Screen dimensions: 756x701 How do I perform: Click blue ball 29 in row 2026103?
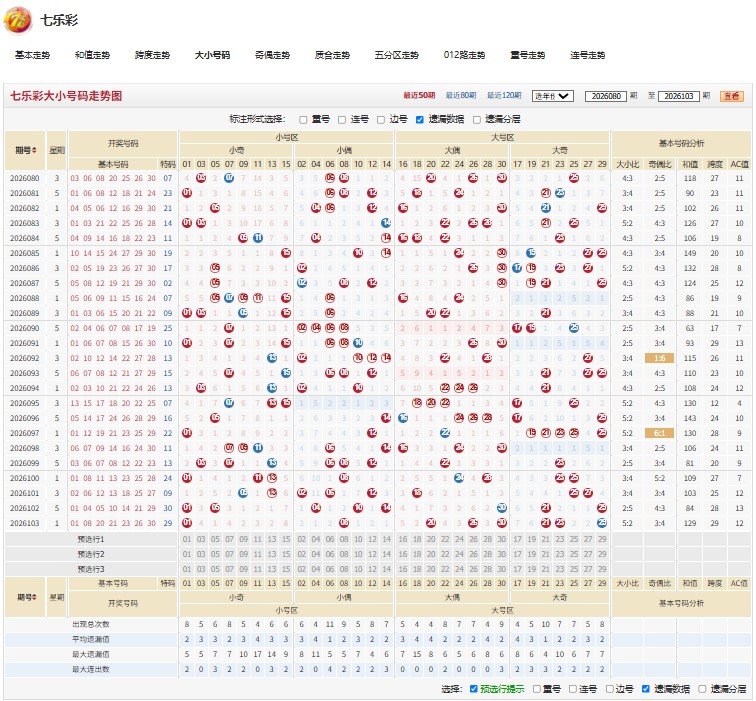[602, 523]
